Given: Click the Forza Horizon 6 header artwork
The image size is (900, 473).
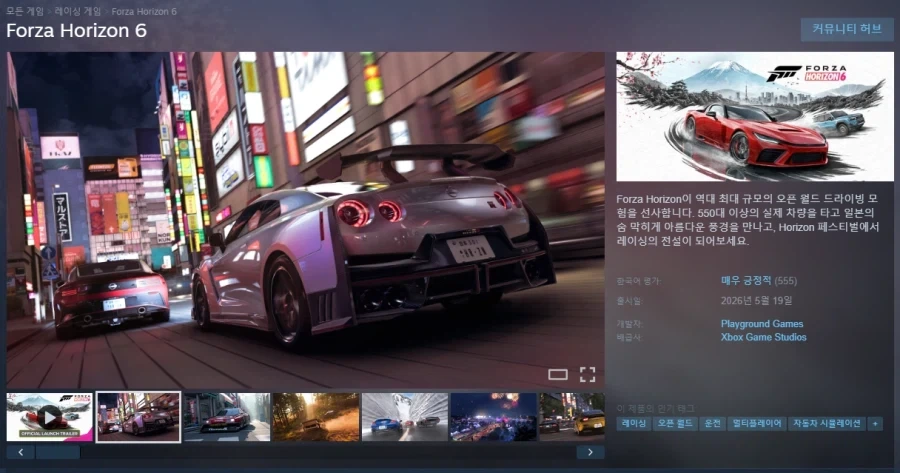Looking at the screenshot, I should point(755,117).
